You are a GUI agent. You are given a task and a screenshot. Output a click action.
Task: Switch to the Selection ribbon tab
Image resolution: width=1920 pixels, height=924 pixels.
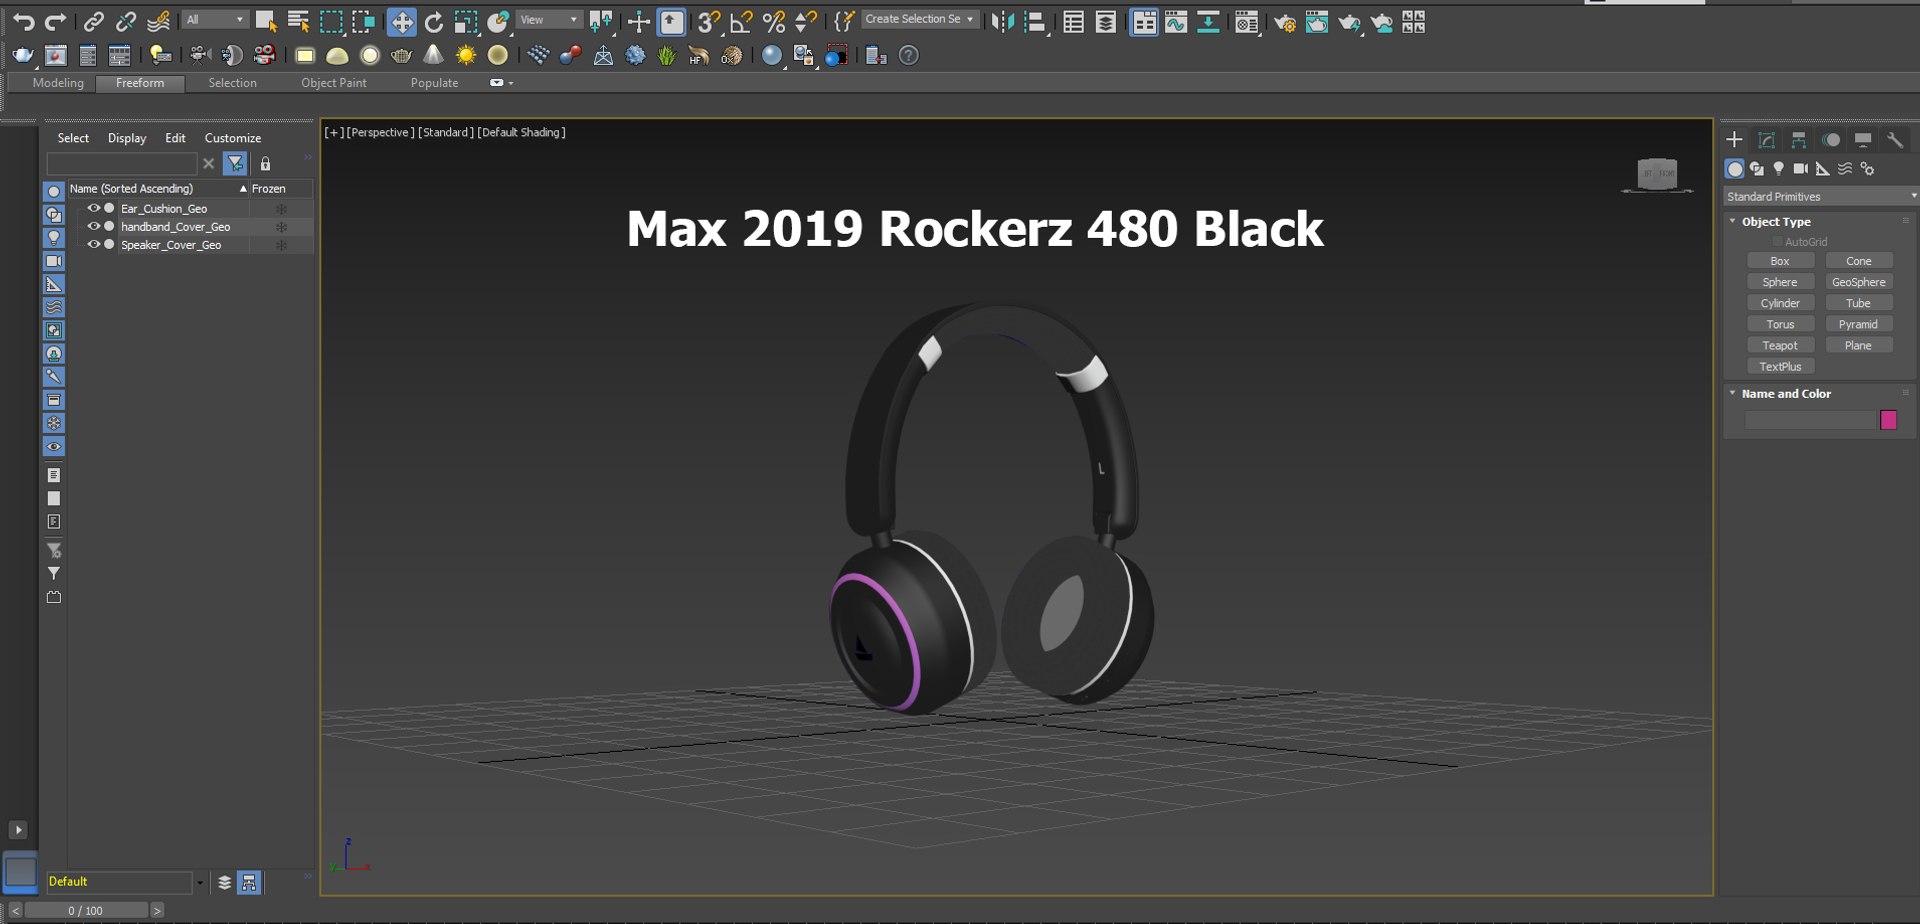point(232,83)
